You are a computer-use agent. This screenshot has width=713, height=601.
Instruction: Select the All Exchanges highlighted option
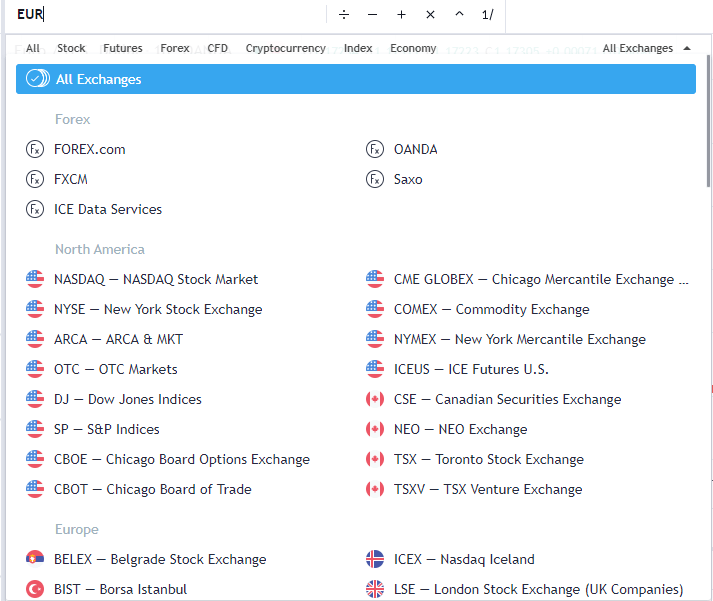355,79
